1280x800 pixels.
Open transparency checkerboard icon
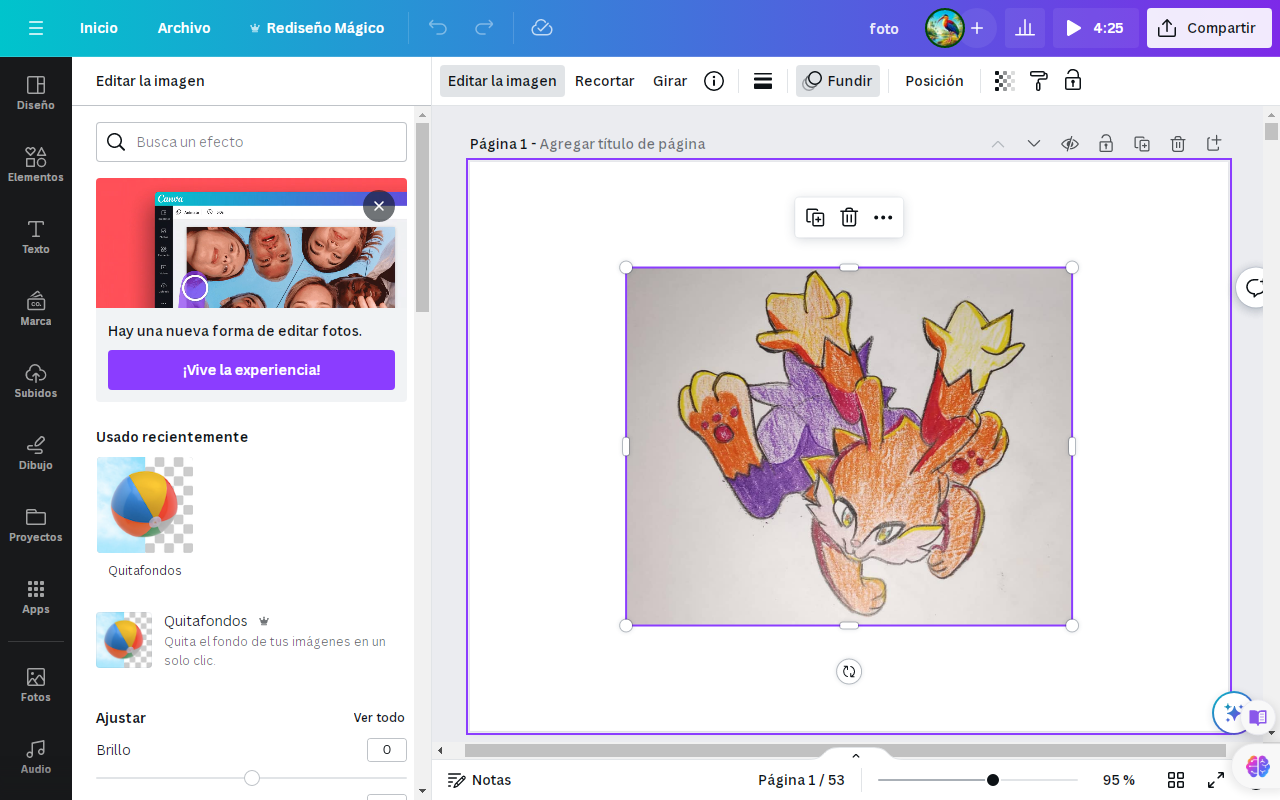[1005, 81]
